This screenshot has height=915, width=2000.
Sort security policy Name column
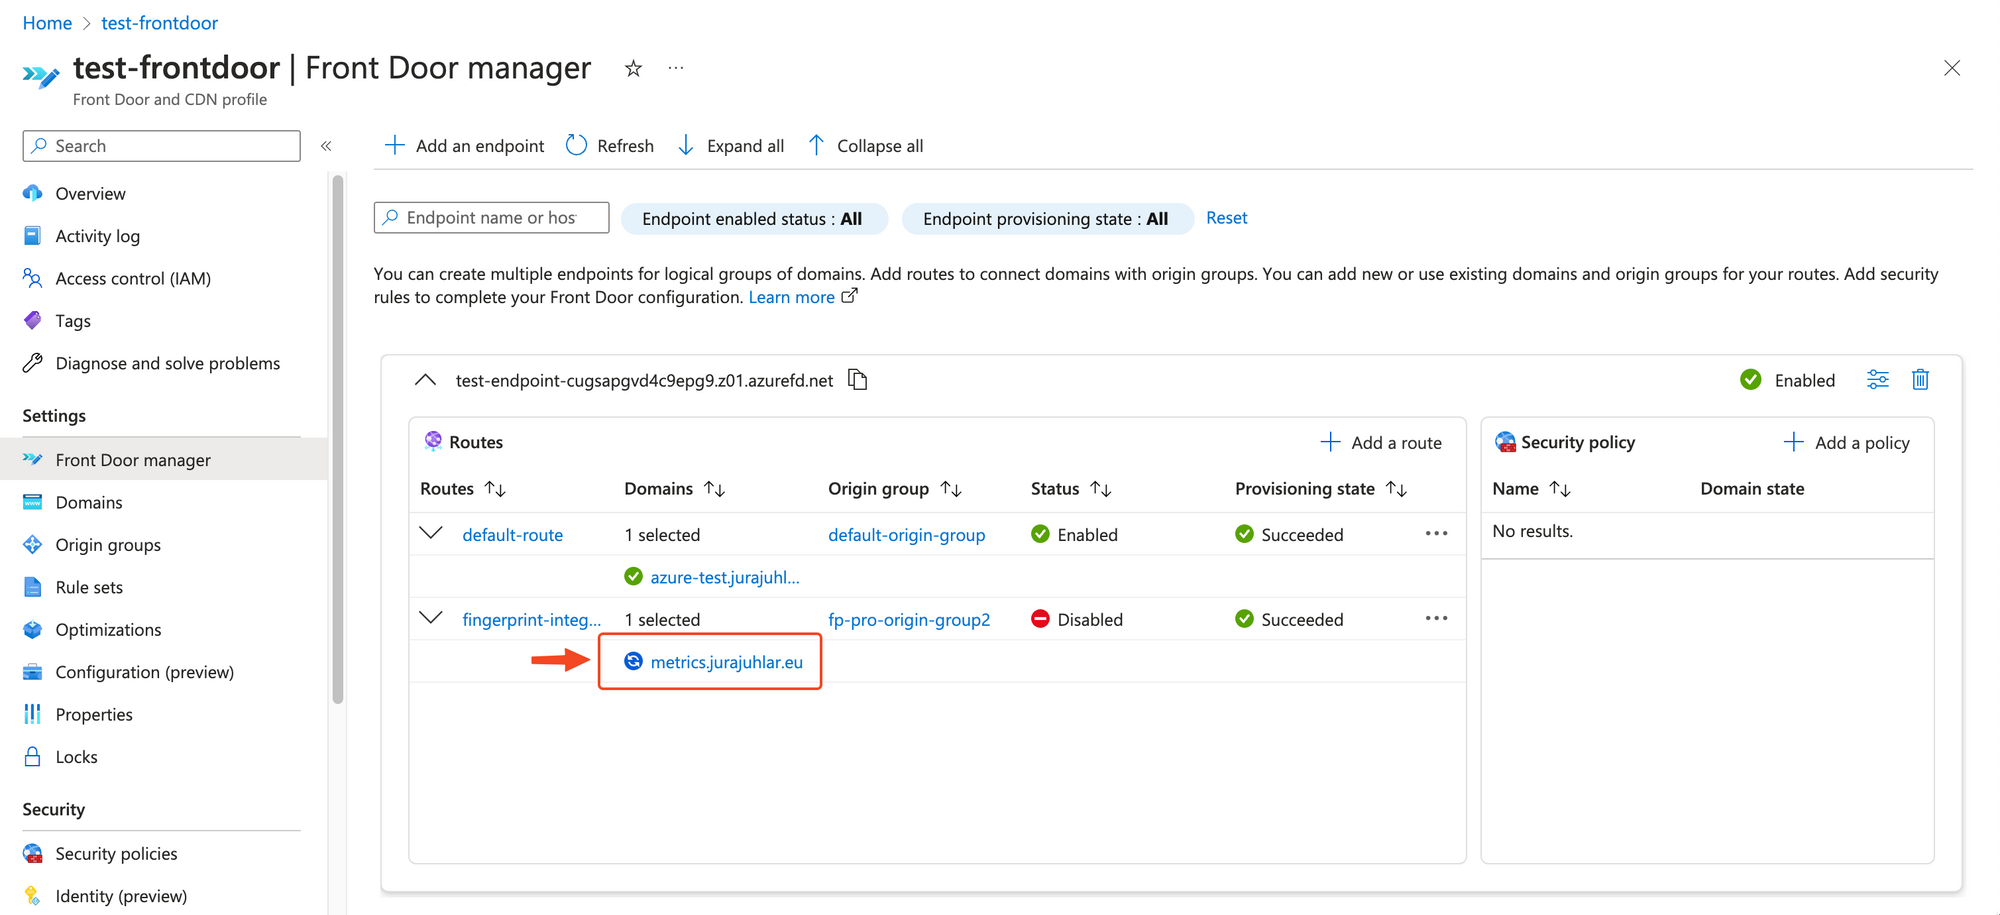1560,489
